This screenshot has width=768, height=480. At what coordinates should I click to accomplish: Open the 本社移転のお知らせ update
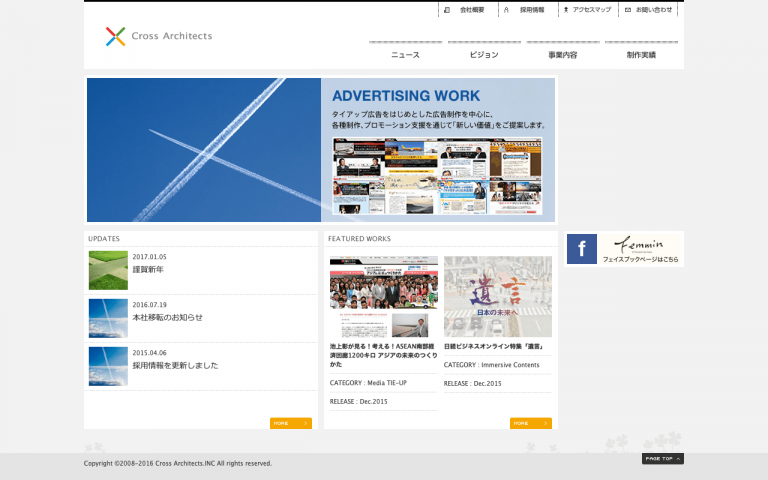[168, 317]
